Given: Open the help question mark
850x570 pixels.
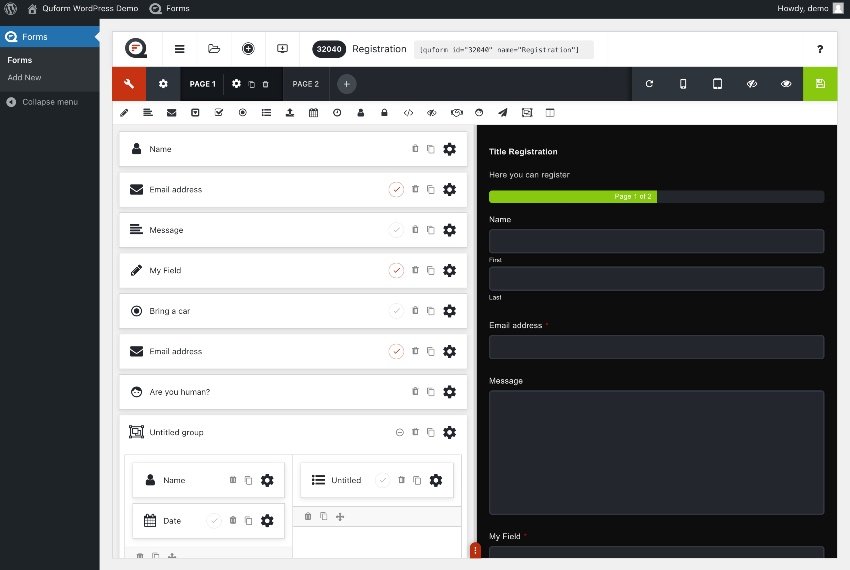Looking at the screenshot, I should coord(820,49).
